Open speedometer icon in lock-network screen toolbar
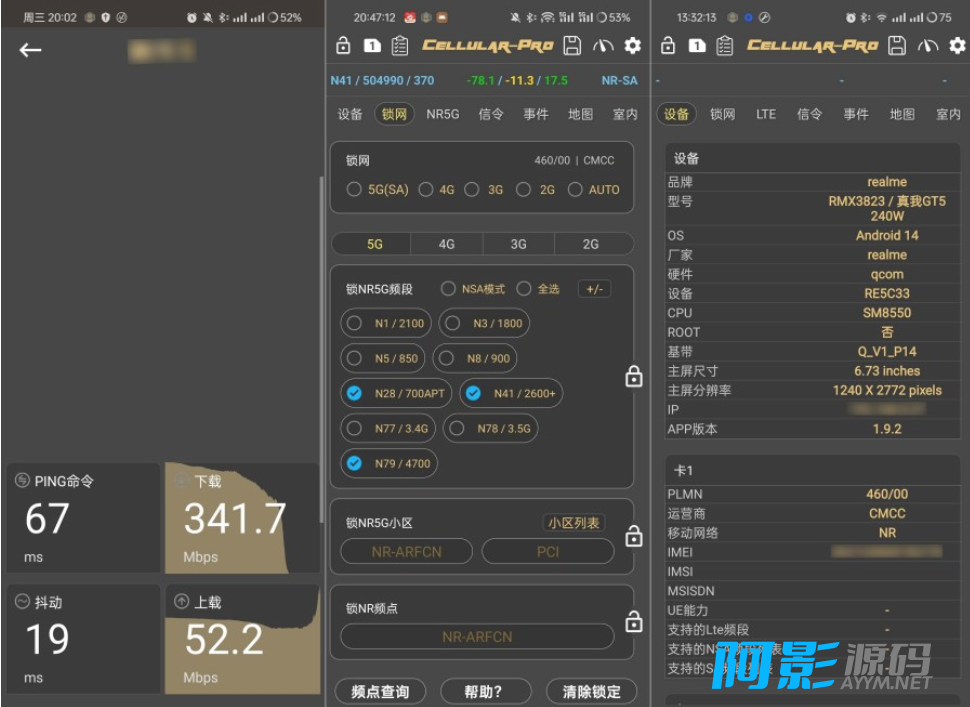The height and width of the screenshot is (707, 970). coord(603,45)
